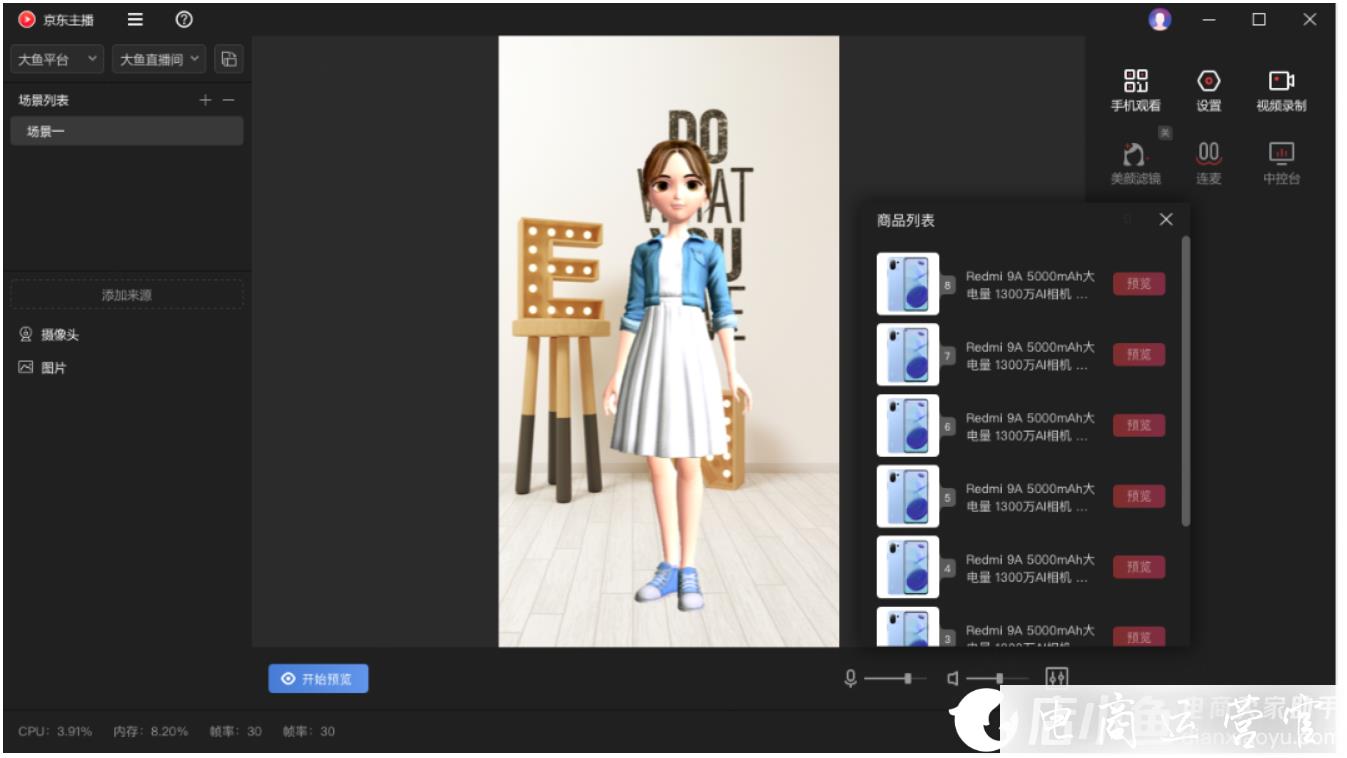The width and height of the screenshot is (1347, 758).
Task: Click the product 4 Redmi thumbnail
Action: (x=908, y=567)
